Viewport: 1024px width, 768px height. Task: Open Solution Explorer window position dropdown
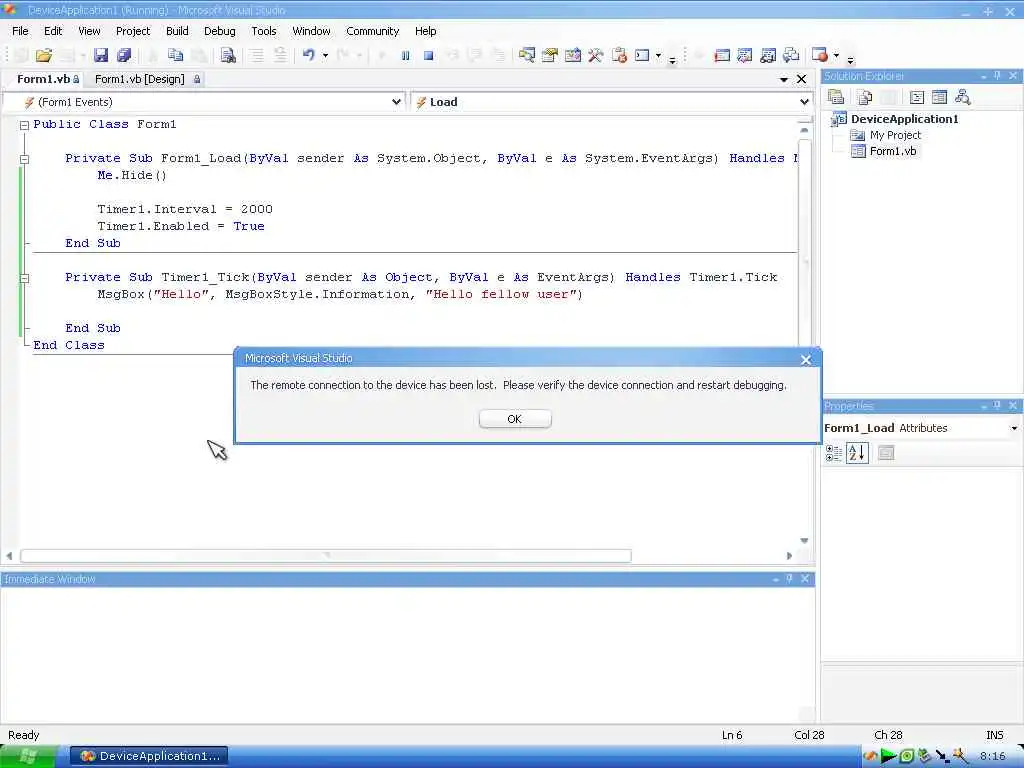point(984,76)
